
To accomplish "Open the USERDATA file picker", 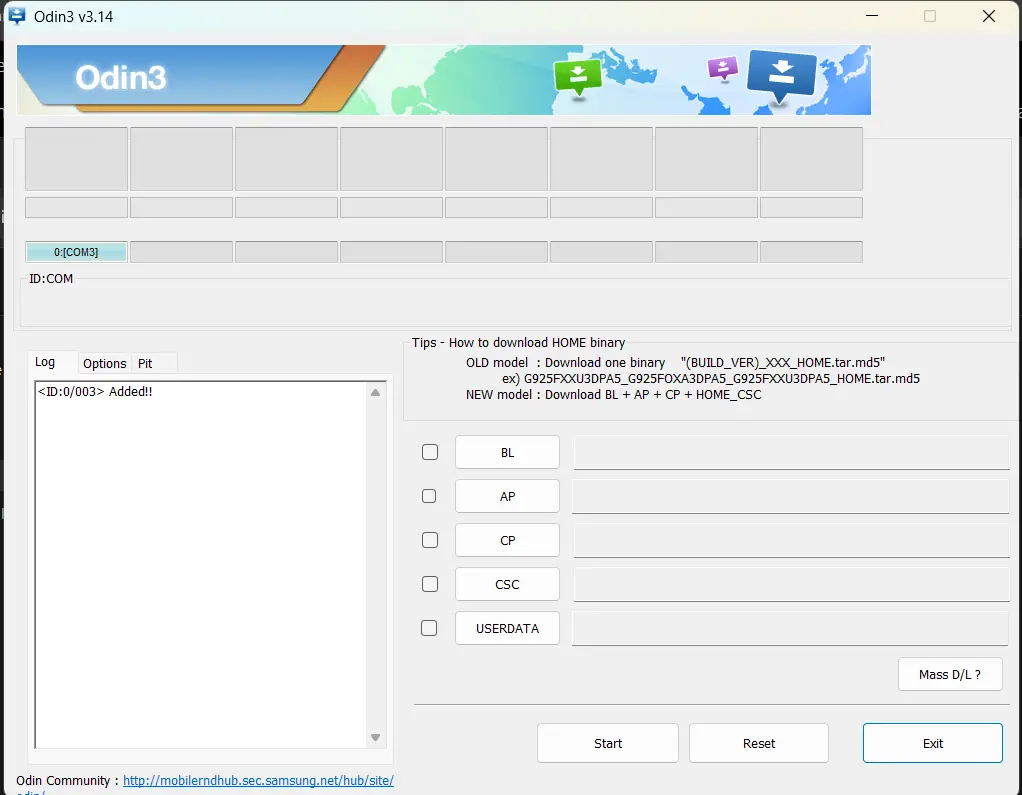I will point(507,628).
